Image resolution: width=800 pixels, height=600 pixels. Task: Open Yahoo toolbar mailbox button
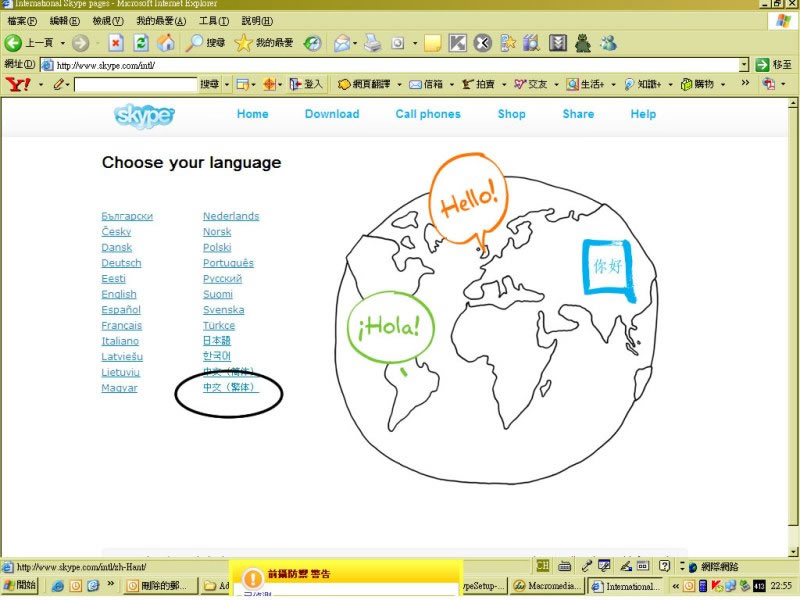point(426,84)
